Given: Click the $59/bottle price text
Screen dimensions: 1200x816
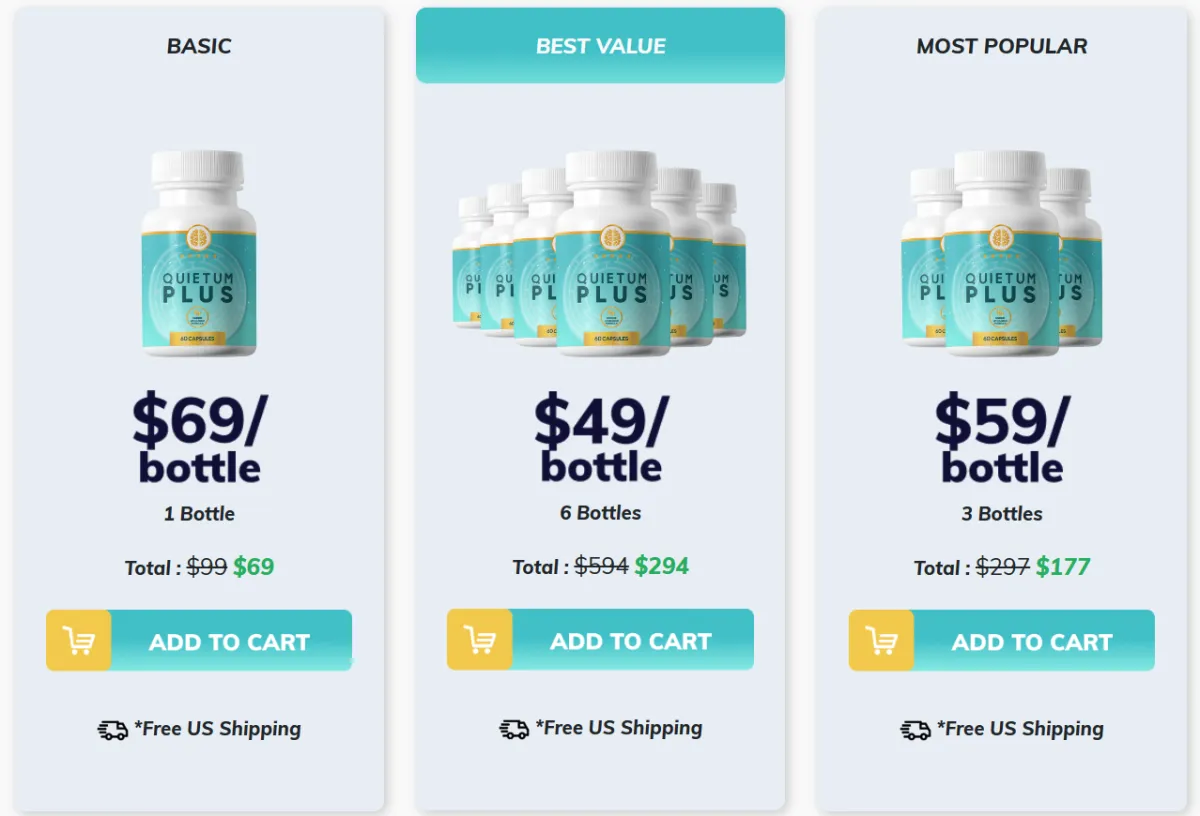Looking at the screenshot, I should point(1002,438).
